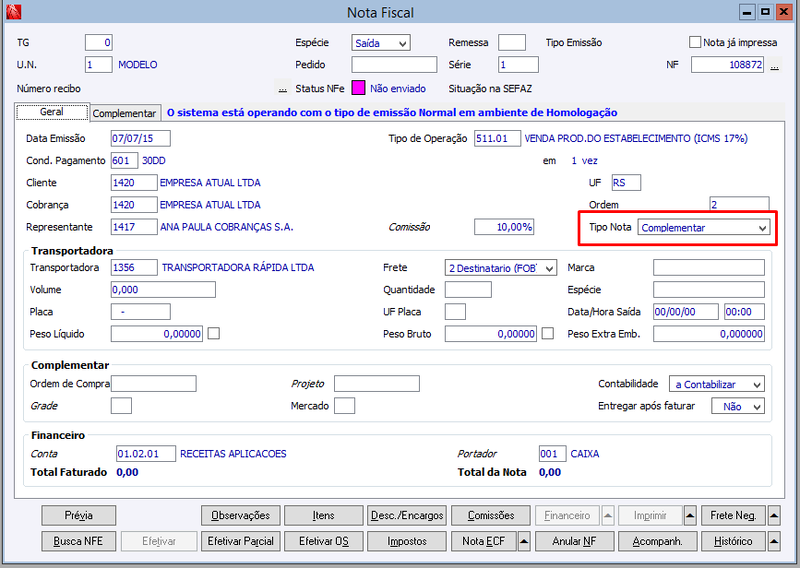Click the Placa input field
The image size is (800, 568).
(x=140, y=312)
